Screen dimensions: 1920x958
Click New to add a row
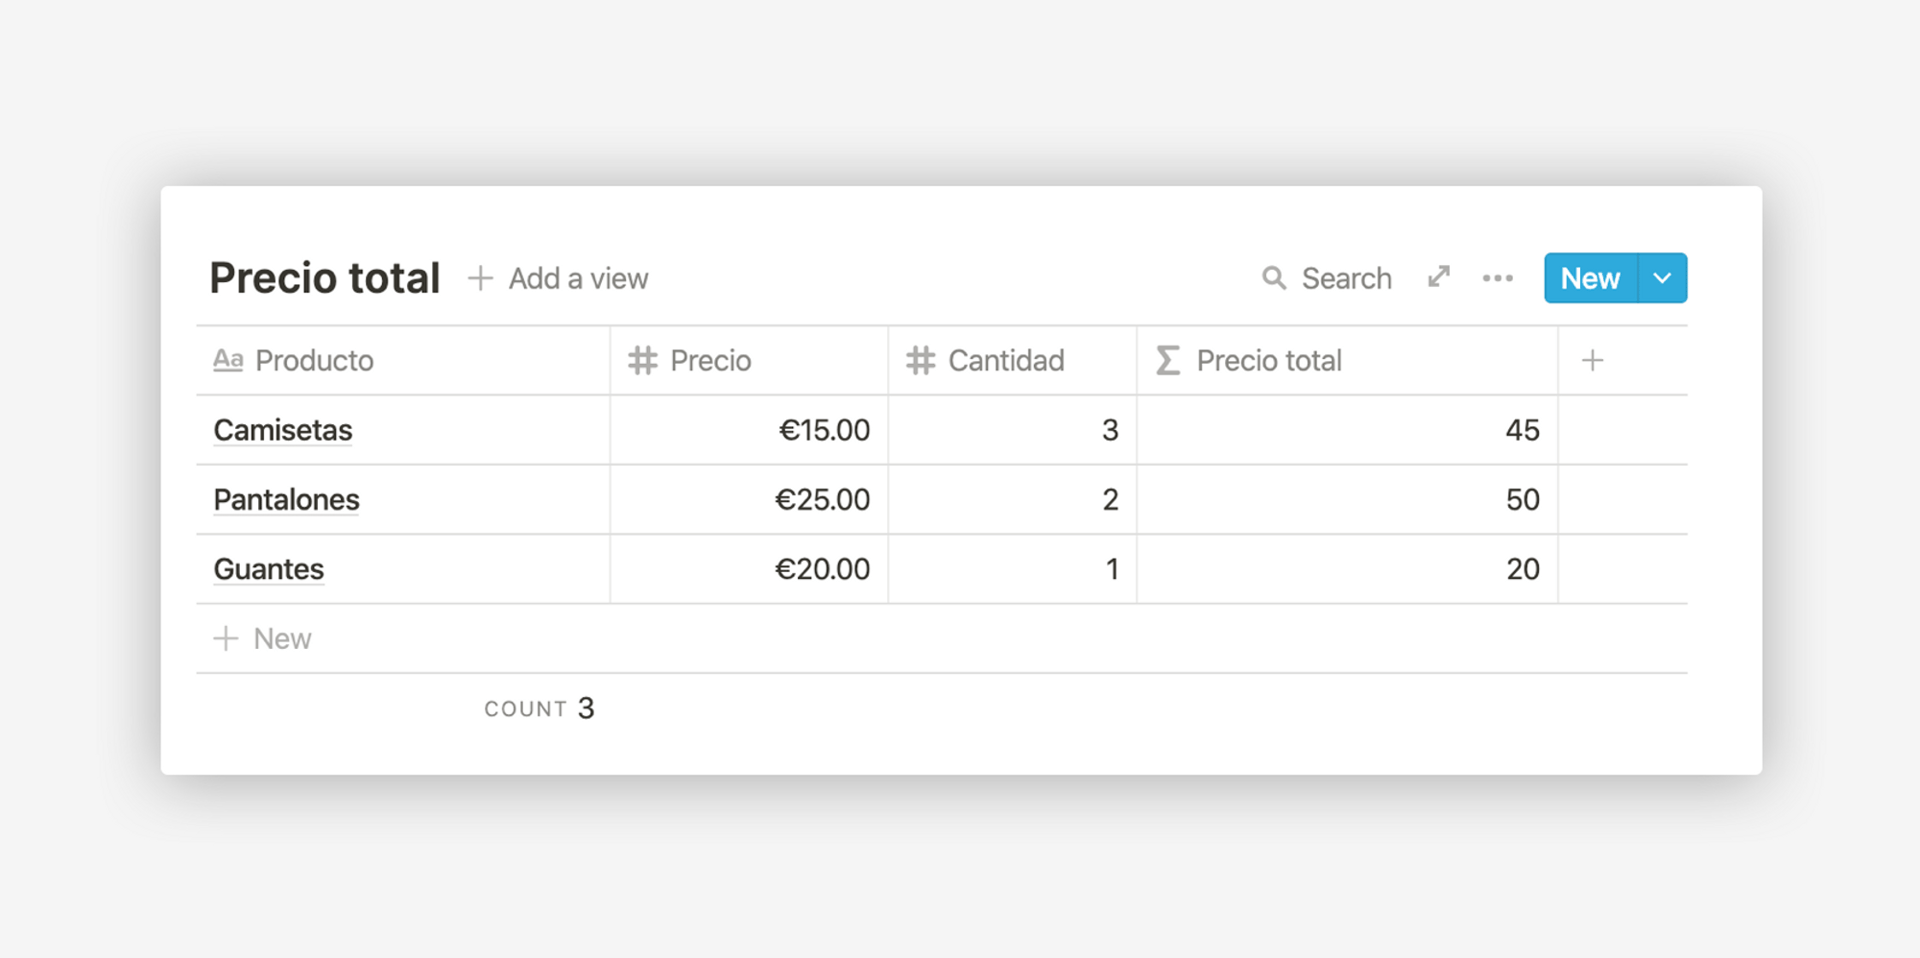pos(262,638)
